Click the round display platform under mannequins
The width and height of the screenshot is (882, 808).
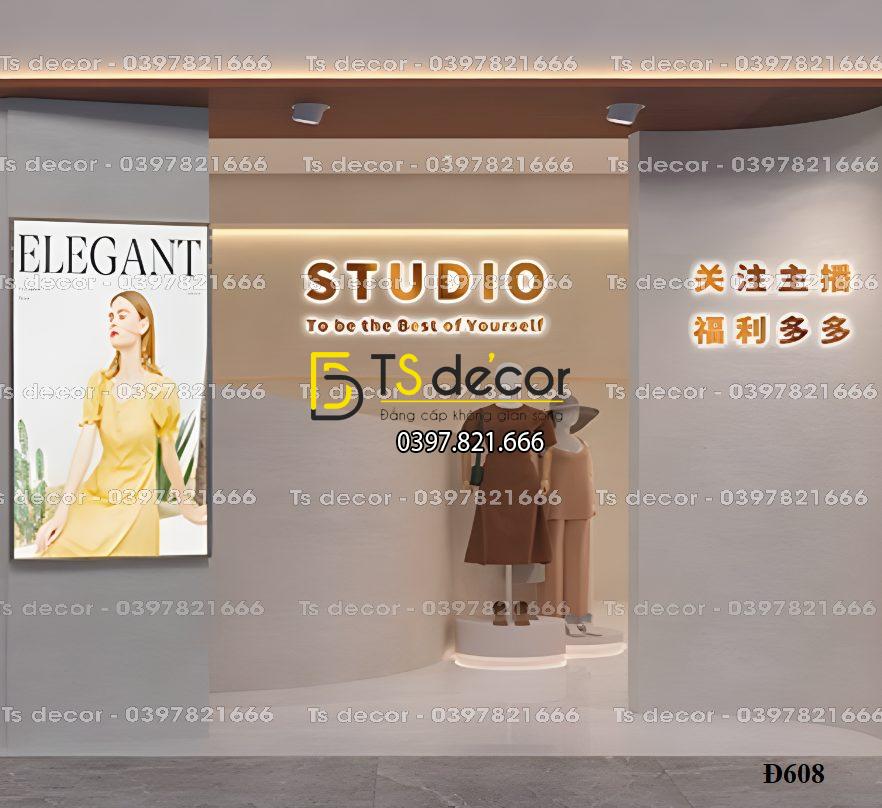pos(510,643)
